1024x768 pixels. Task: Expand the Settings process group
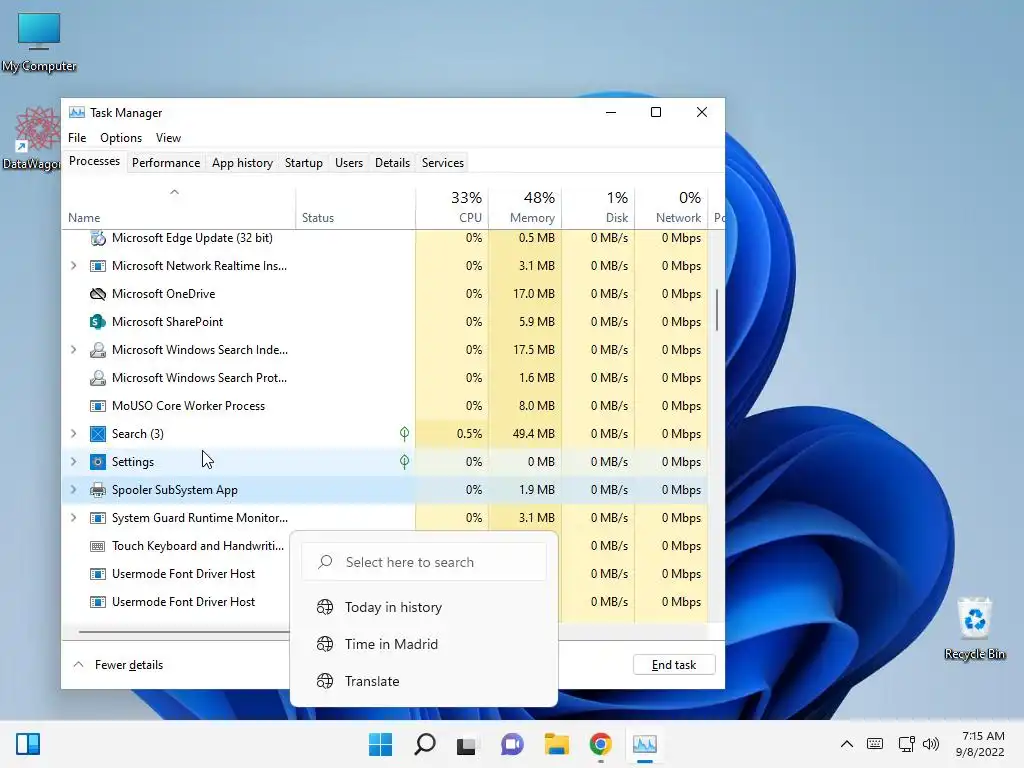coord(73,462)
